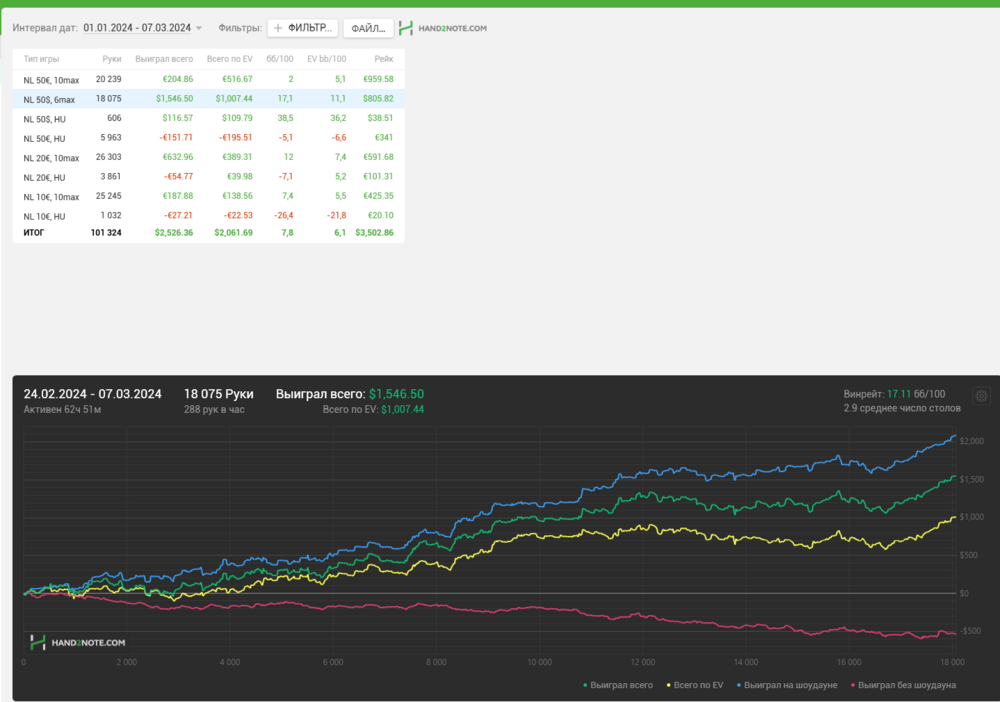Click the €959.58 rake value
Viewport: 1000px width, 702px height.
[x=378, y=79]
